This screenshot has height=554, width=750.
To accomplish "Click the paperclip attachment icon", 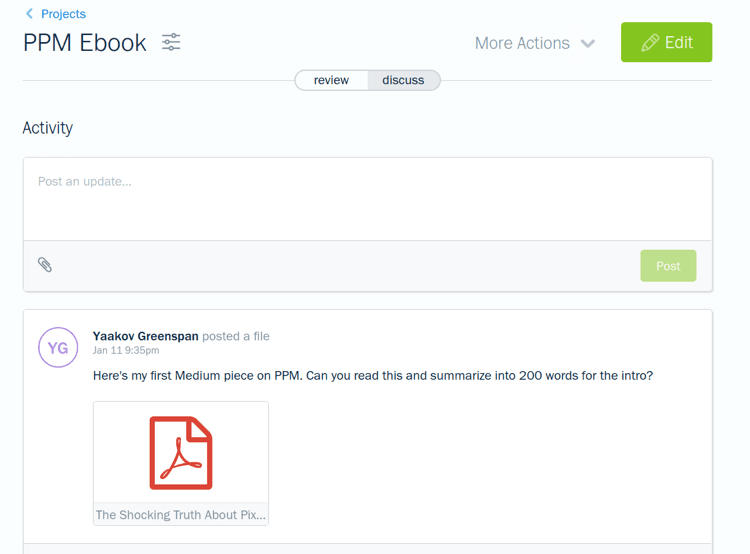I will coord(45,265).
